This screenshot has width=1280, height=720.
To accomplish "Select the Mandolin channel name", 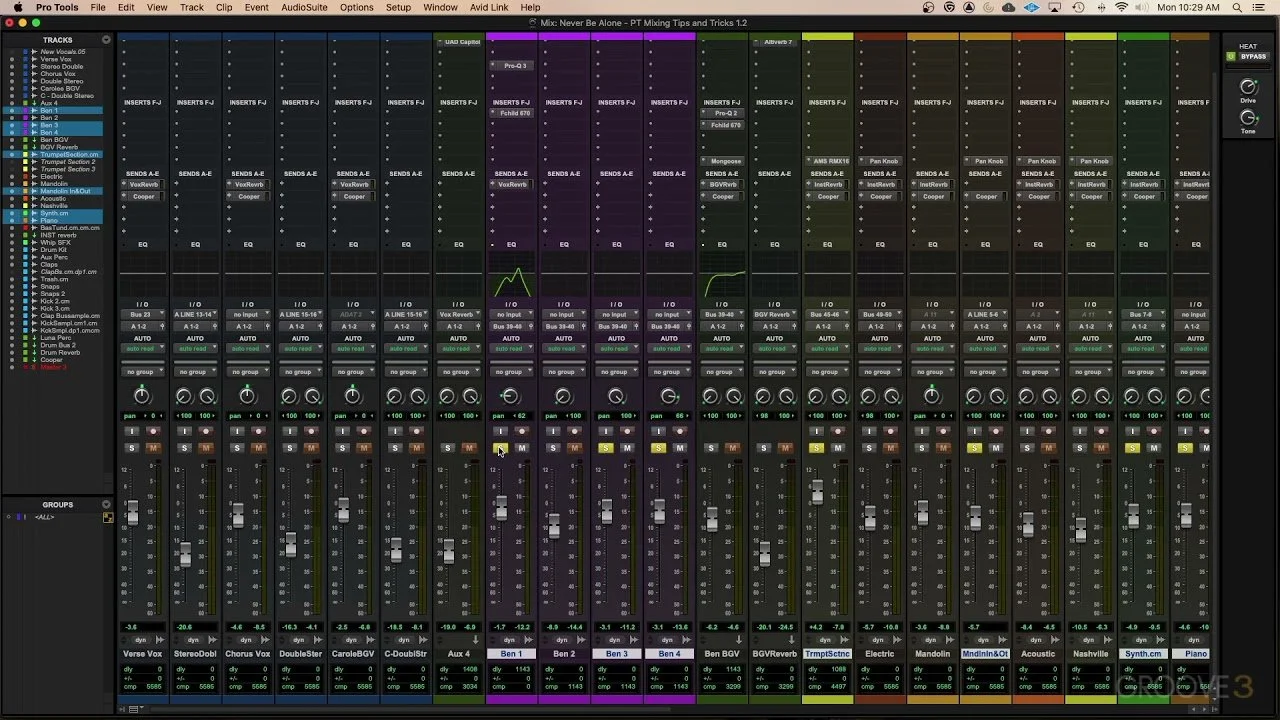I will (x=932, y=654).
